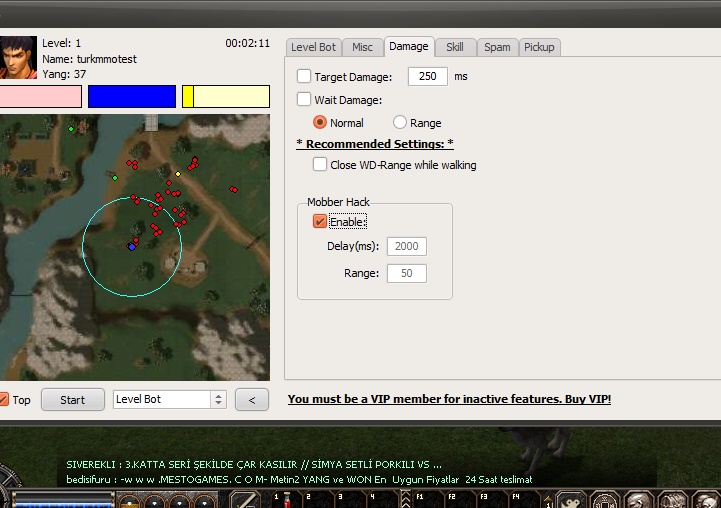The height and width of the screenshot is (508, 721).
Task: Click quickslot 2 in game hotbar
Action: pyautogui.click(x=320, y=499)
